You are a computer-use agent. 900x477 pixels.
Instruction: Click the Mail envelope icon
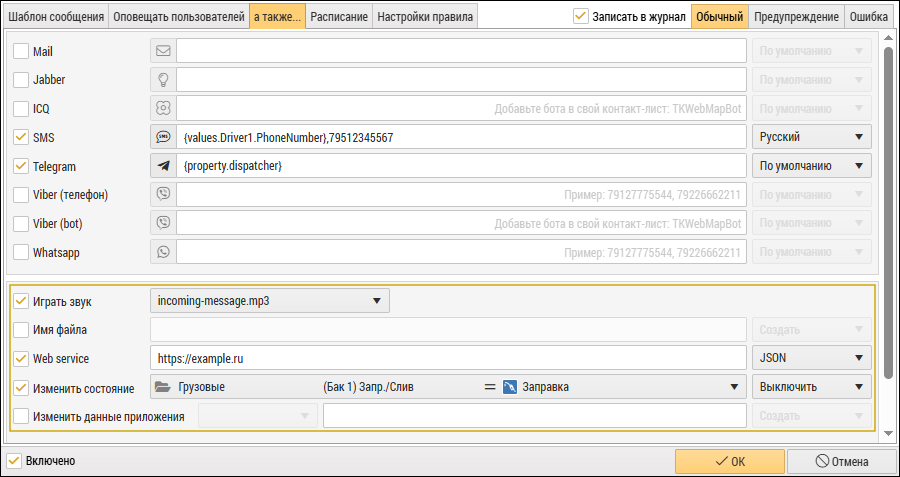pos(163,51)
